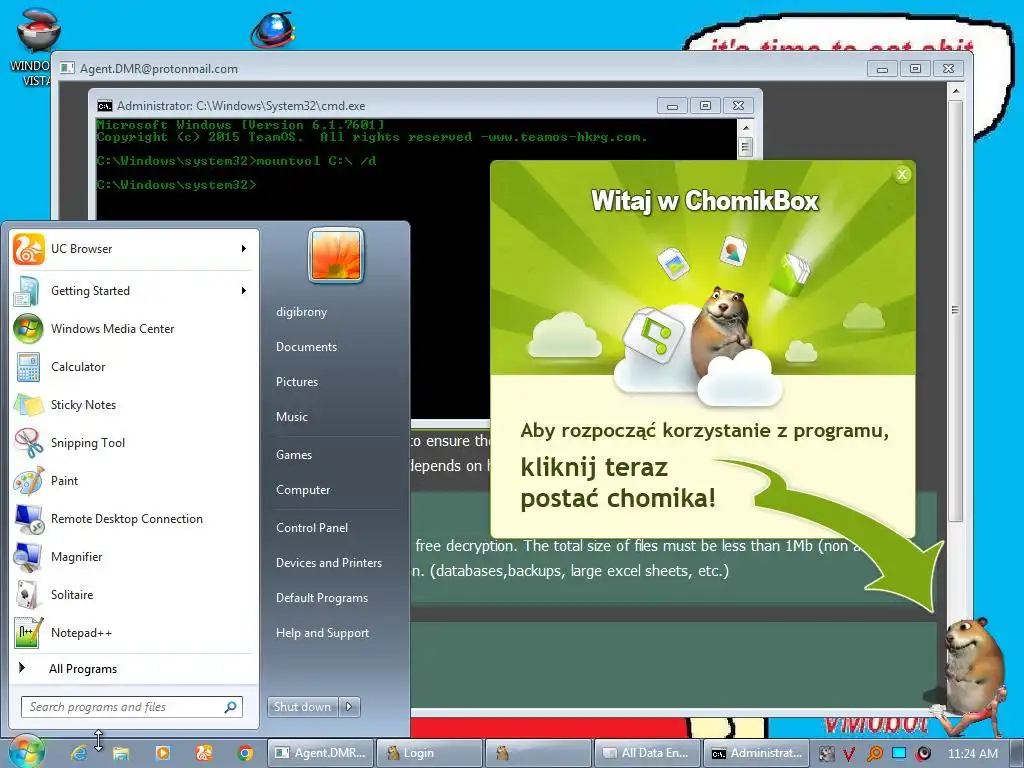Show All Programs list

tap(134, 669)
